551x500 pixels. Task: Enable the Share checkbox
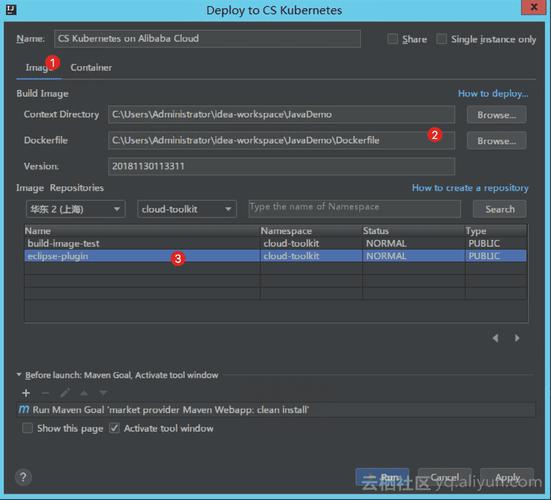click(x=392, y=39)
